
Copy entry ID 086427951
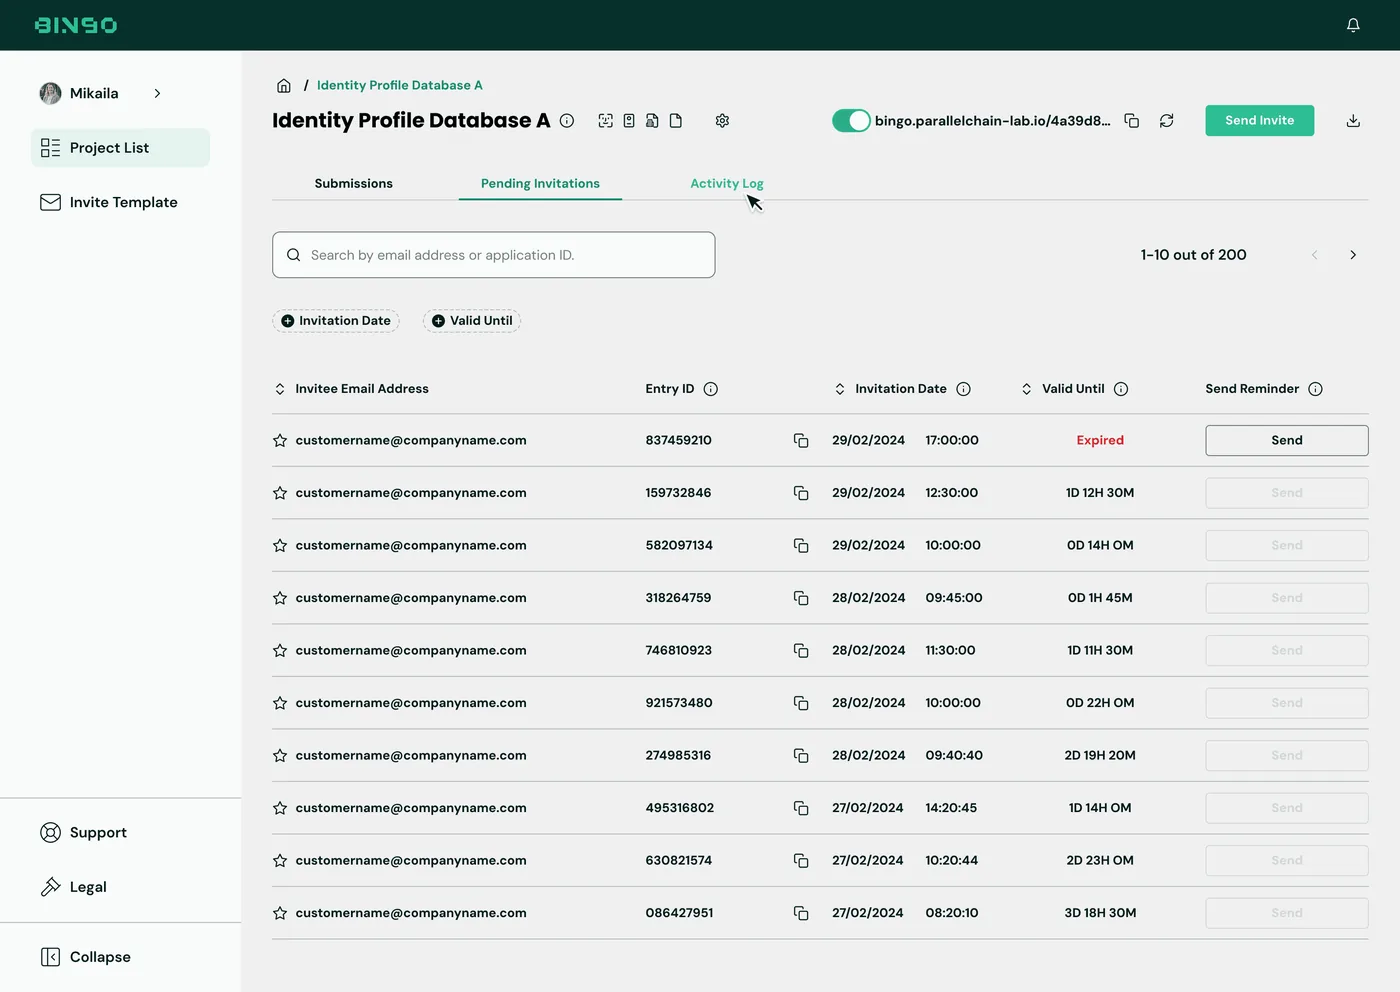click(801, 913)
